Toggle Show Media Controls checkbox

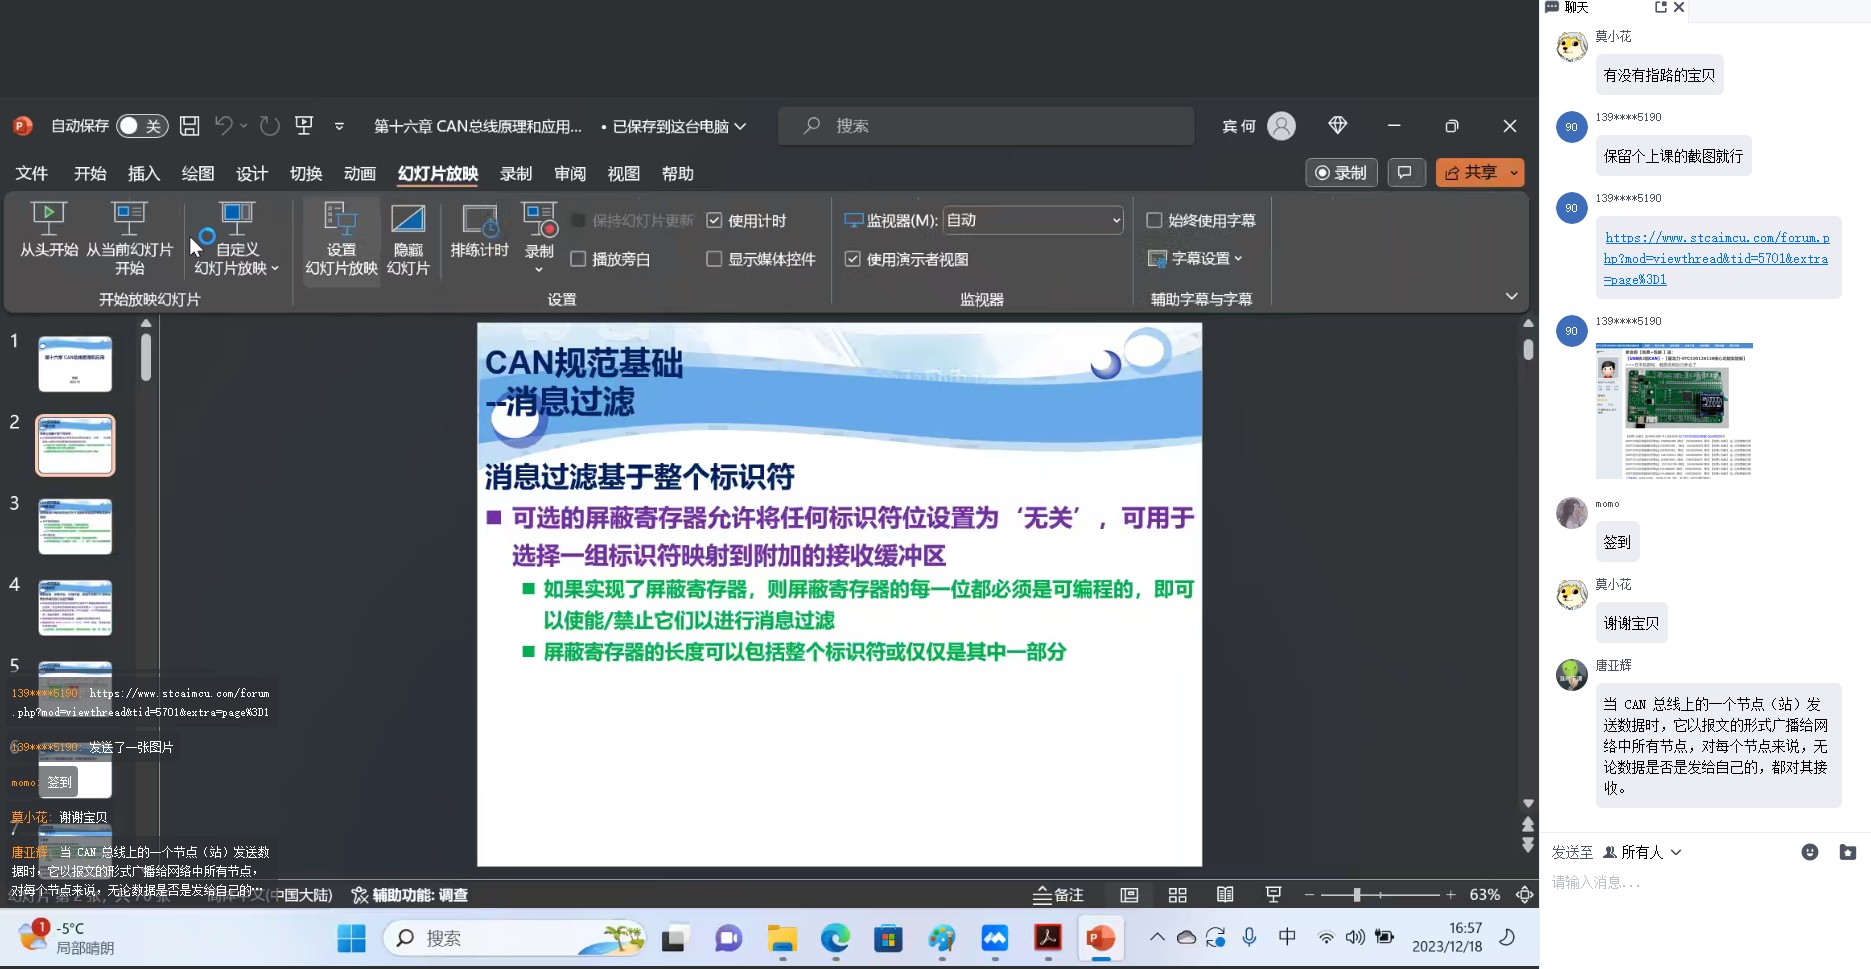(714, 259)
